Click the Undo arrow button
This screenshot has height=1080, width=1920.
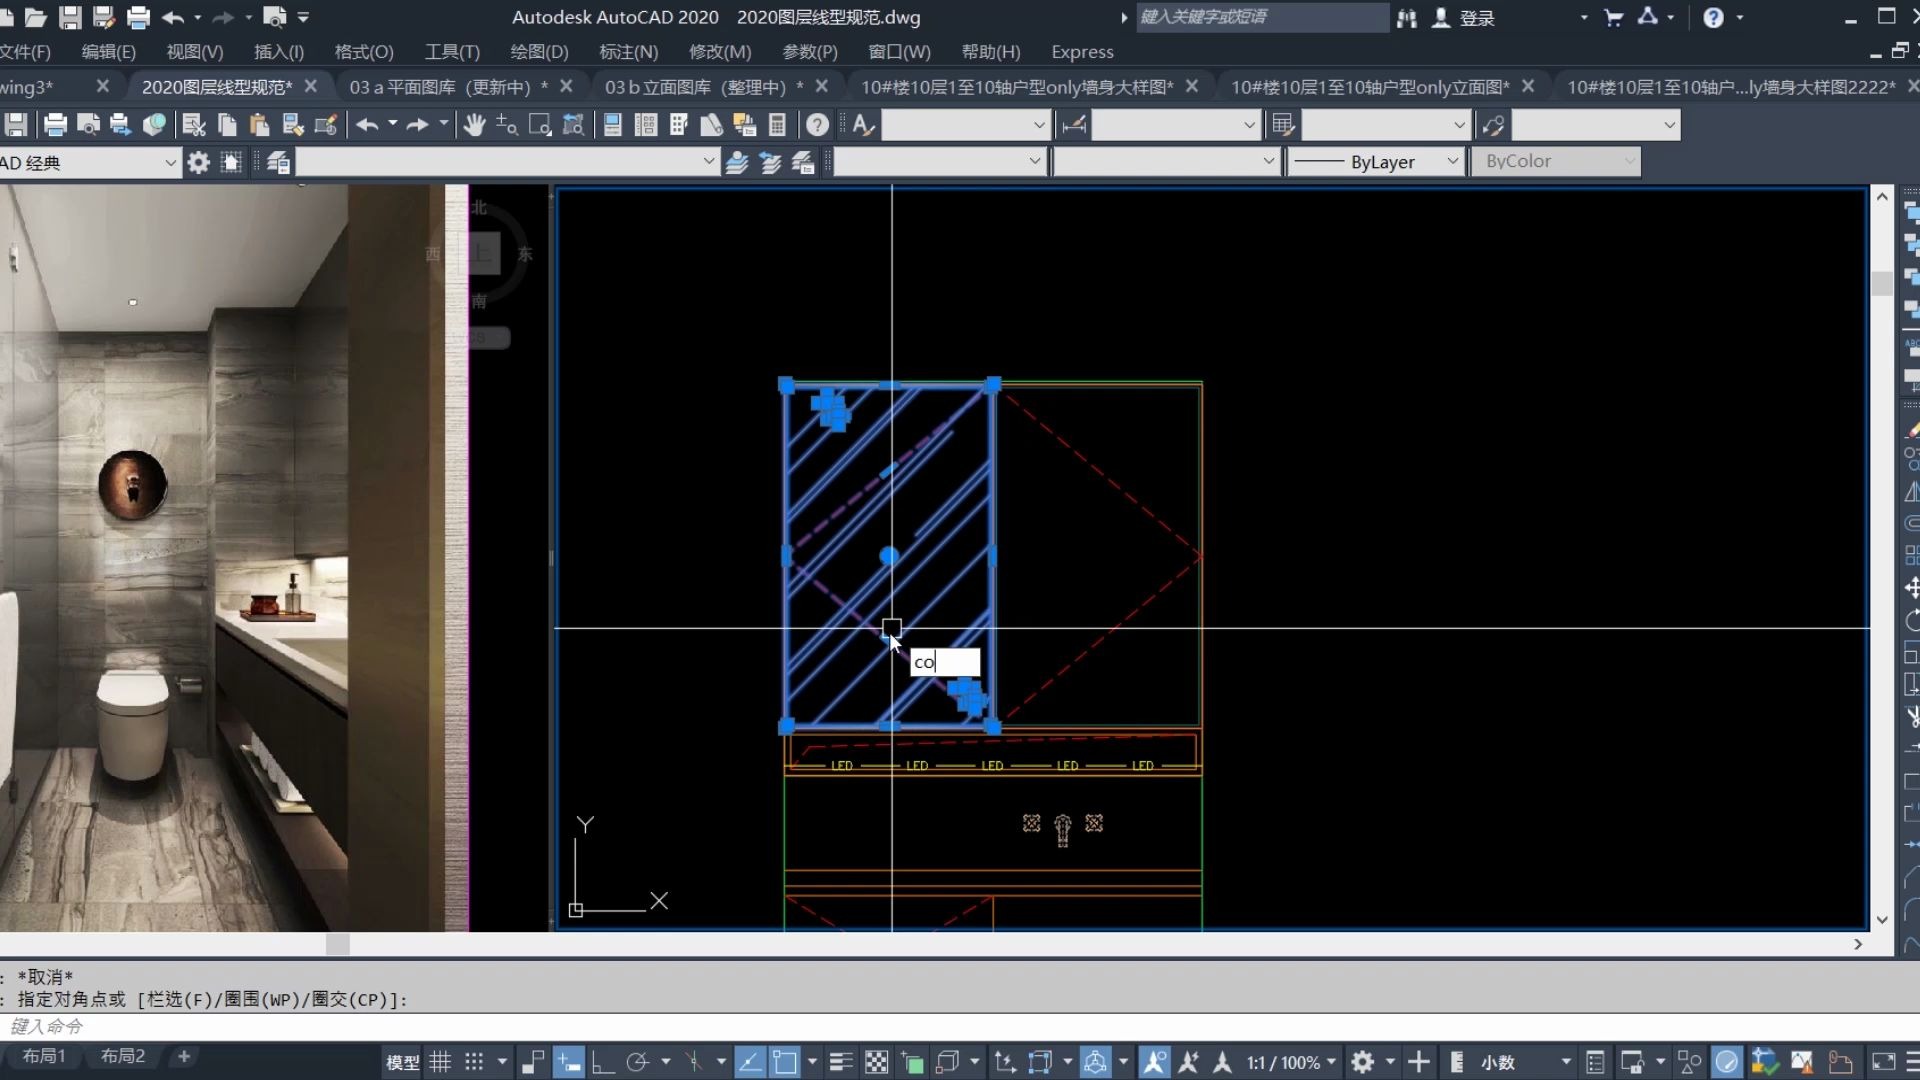pos(173,17)
